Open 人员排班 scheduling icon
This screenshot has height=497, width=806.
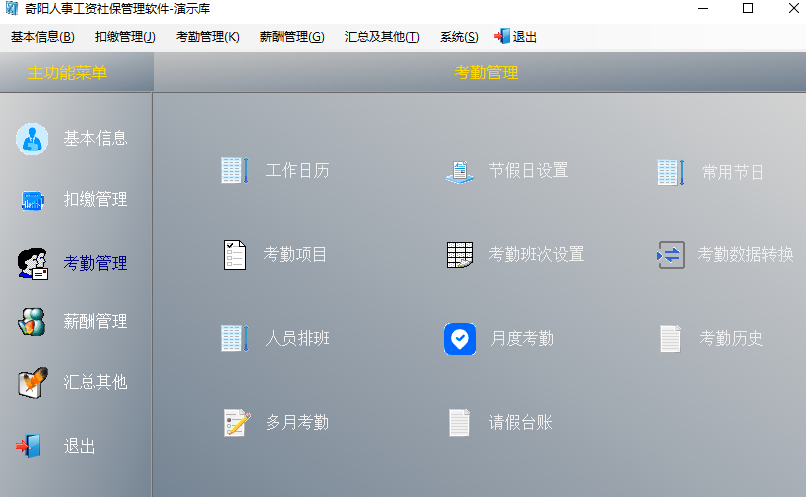click(x=233, y=339)
